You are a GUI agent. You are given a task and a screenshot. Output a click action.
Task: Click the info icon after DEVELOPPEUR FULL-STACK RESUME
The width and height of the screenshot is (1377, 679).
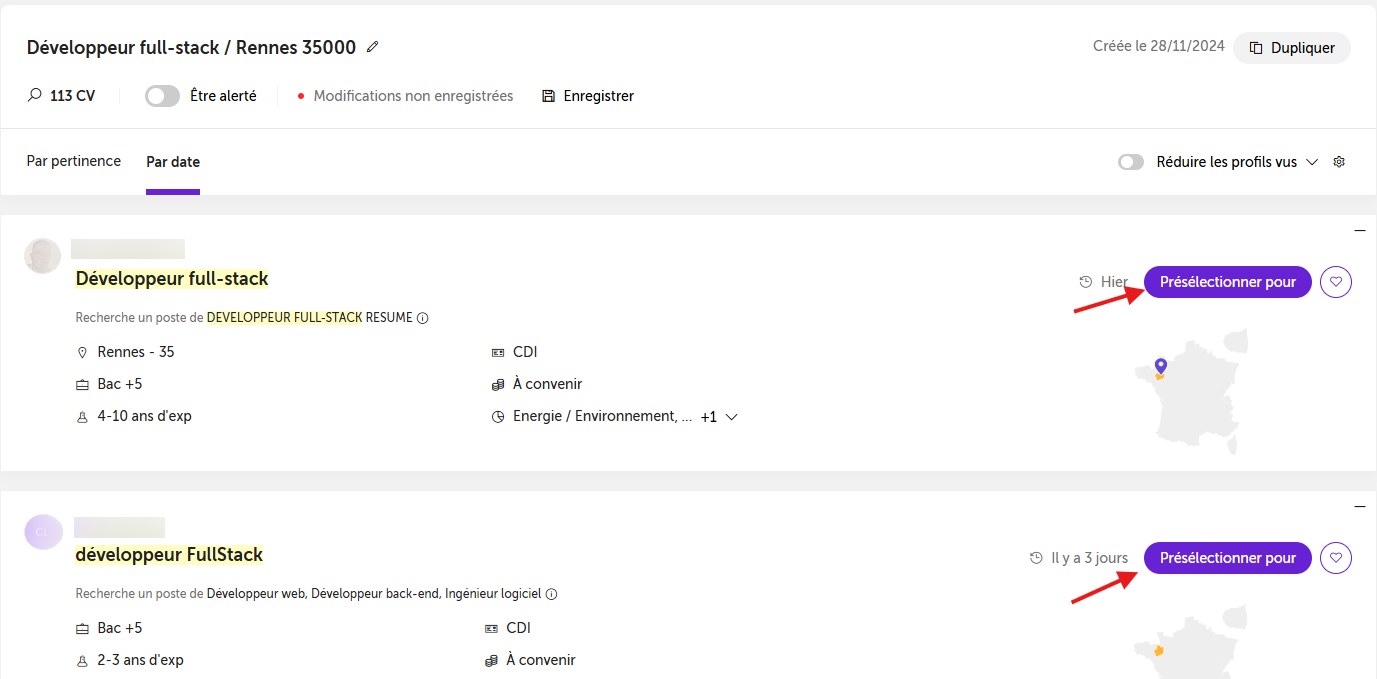click(x=422, y=318)
